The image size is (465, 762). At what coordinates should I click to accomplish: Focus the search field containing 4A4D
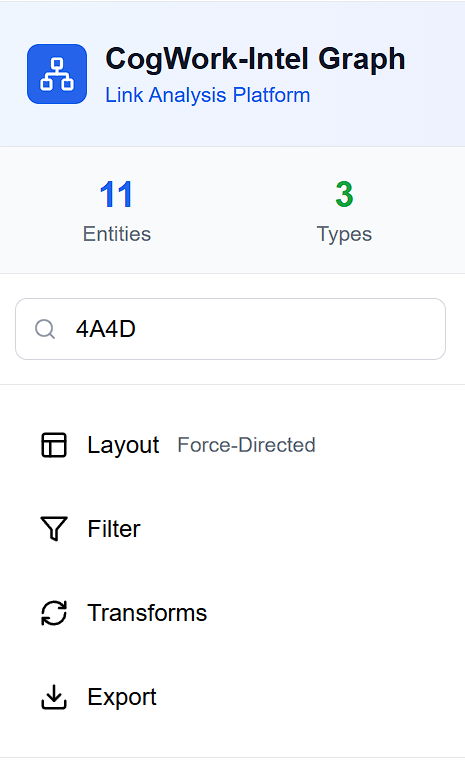pos(230,329)
